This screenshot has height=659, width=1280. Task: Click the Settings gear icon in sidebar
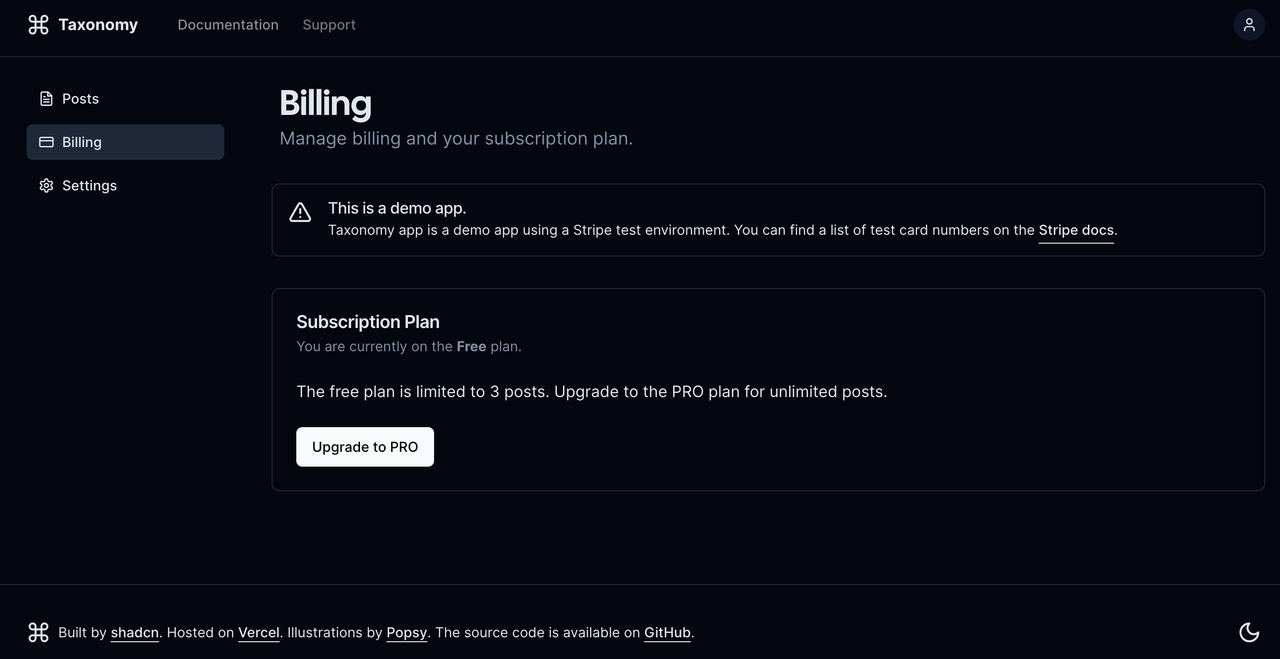tap(46, 186)
